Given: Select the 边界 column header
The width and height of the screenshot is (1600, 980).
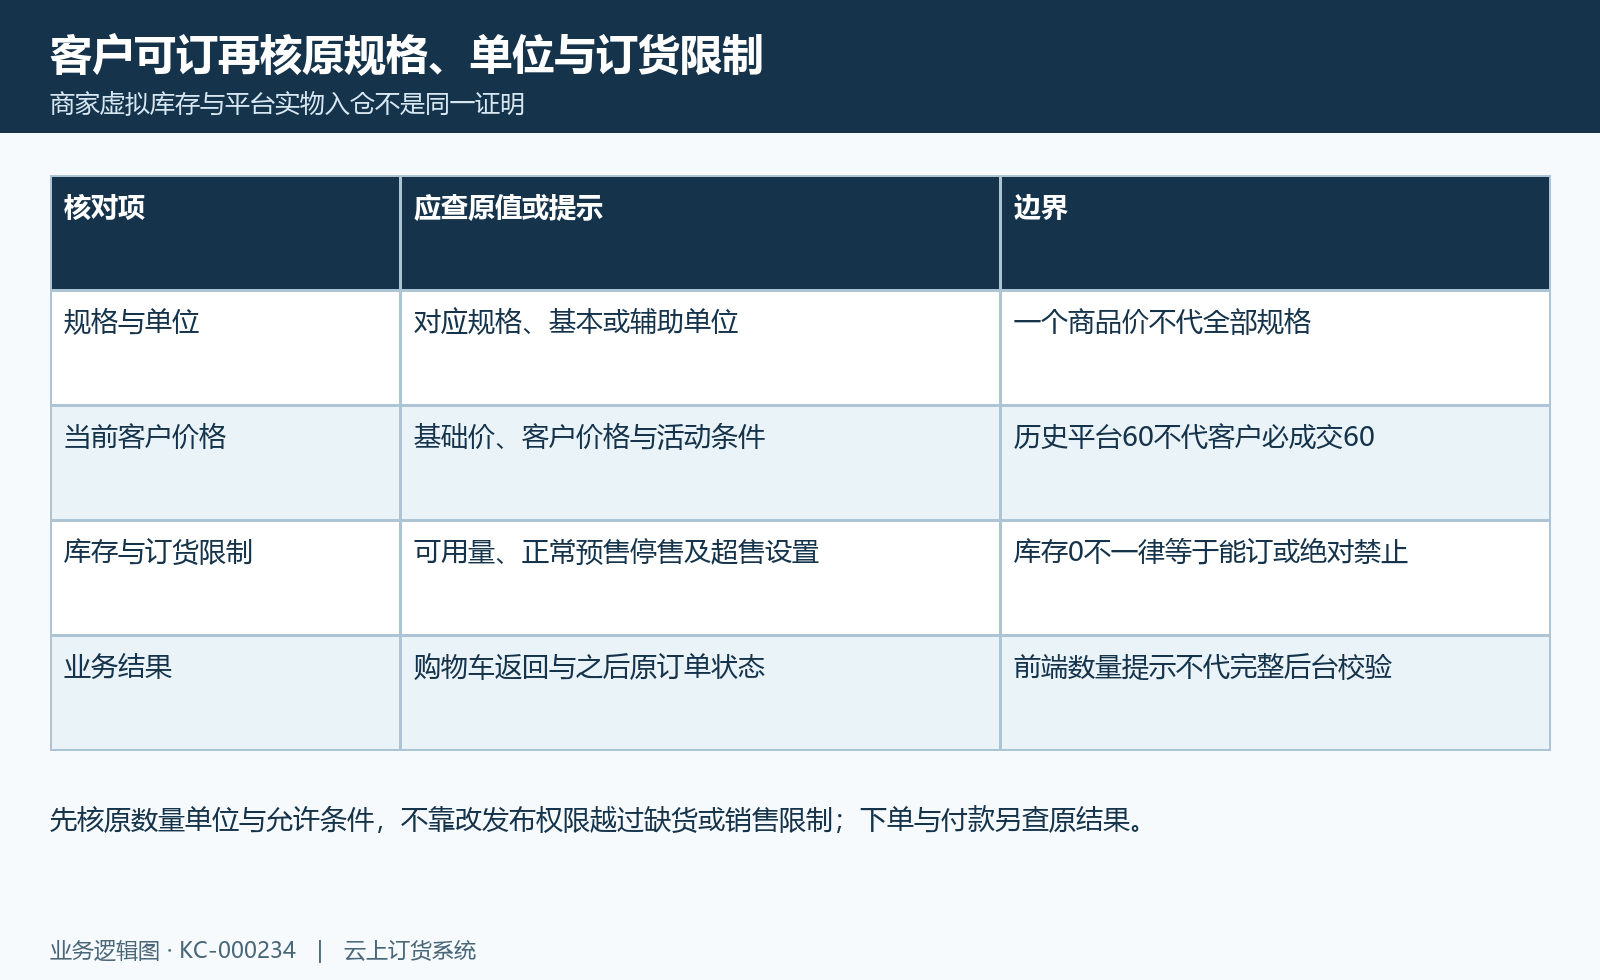Looking at the screenshot, I should point(1275,233).
